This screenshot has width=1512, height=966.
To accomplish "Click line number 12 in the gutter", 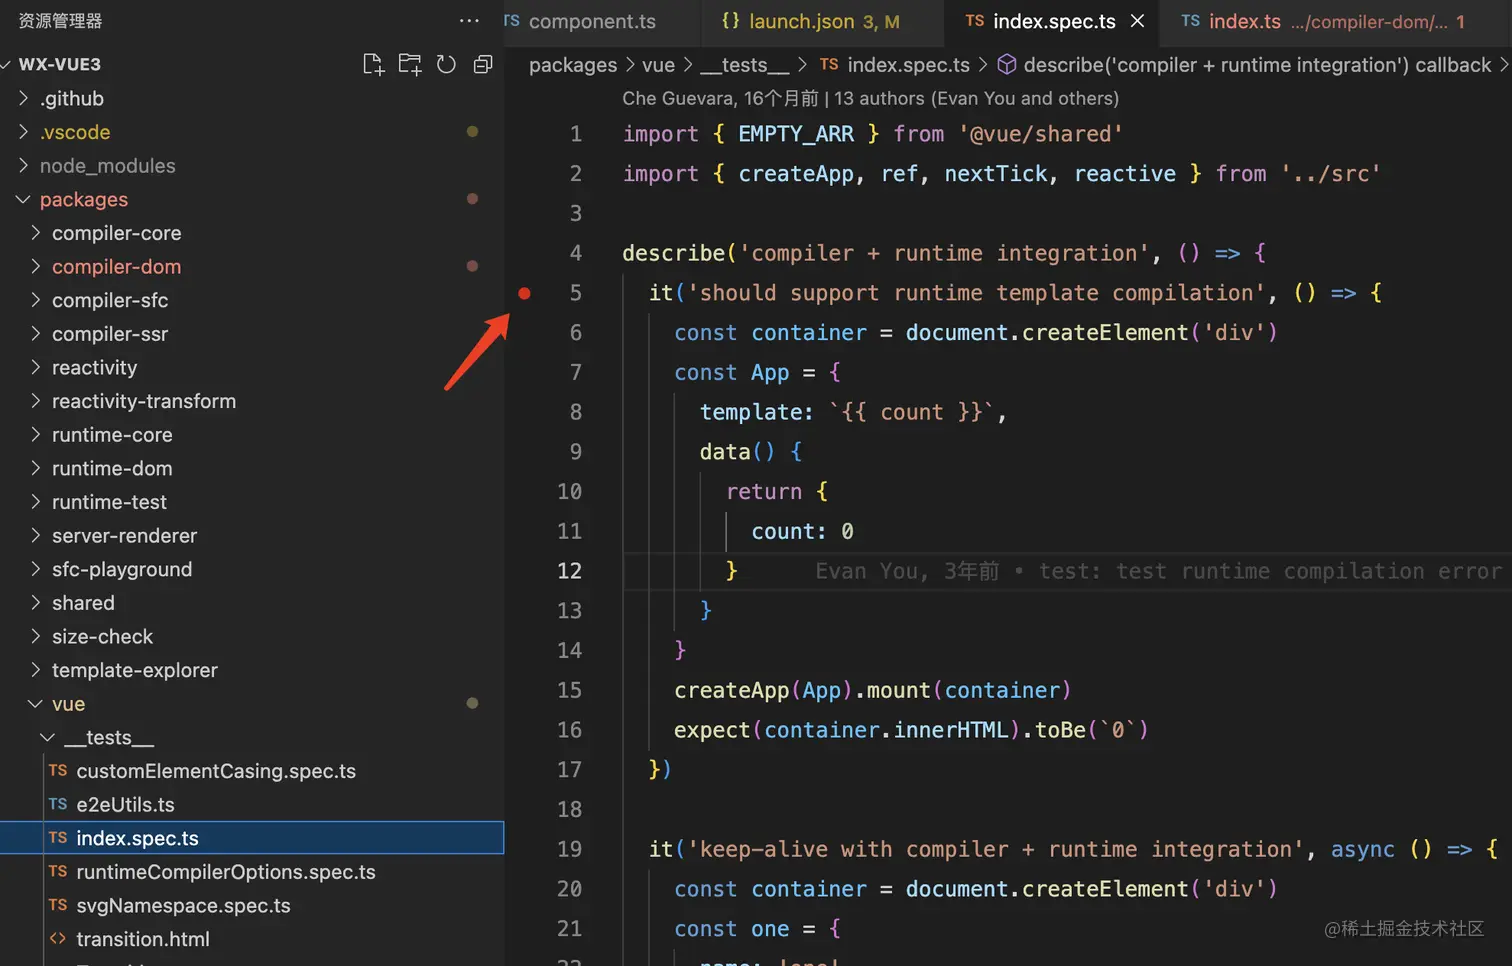I will tap(569, 571).
